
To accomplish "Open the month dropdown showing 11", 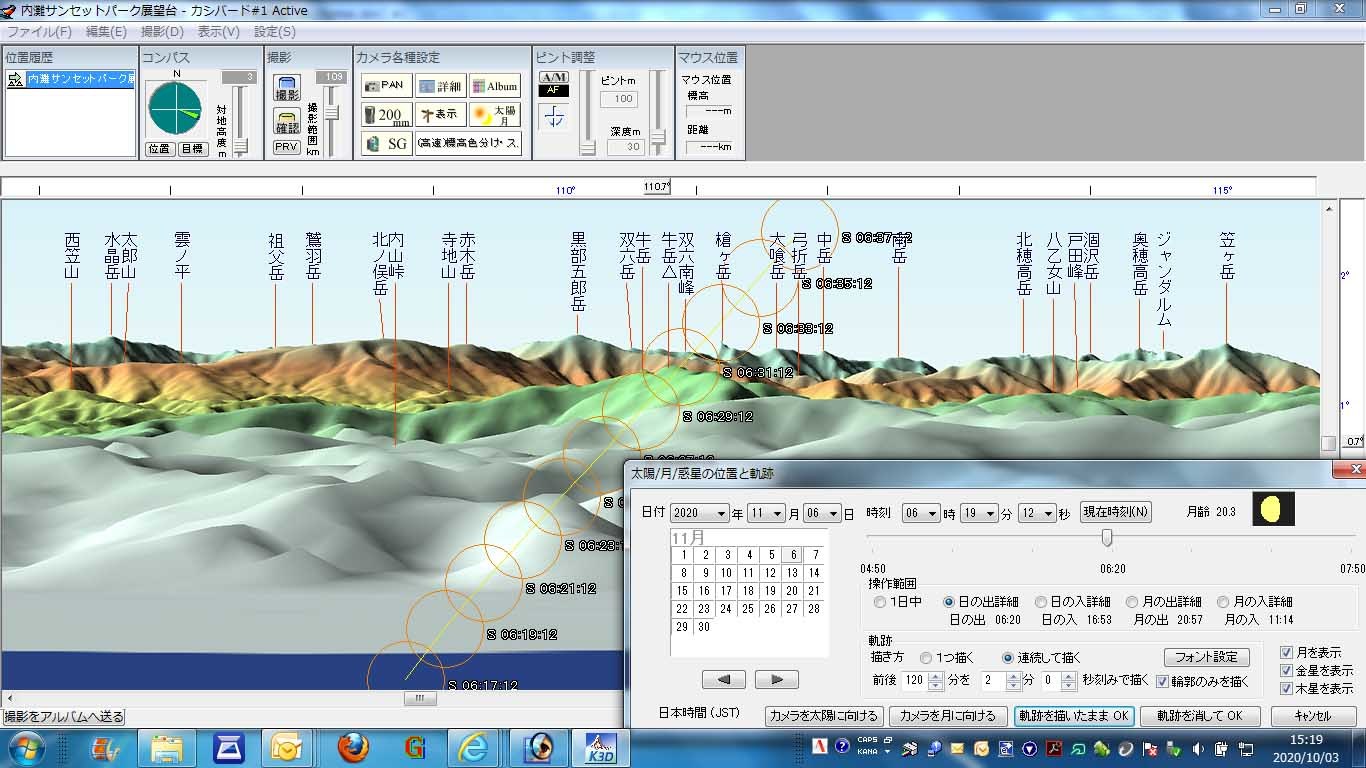I will (x=767, y=513).
